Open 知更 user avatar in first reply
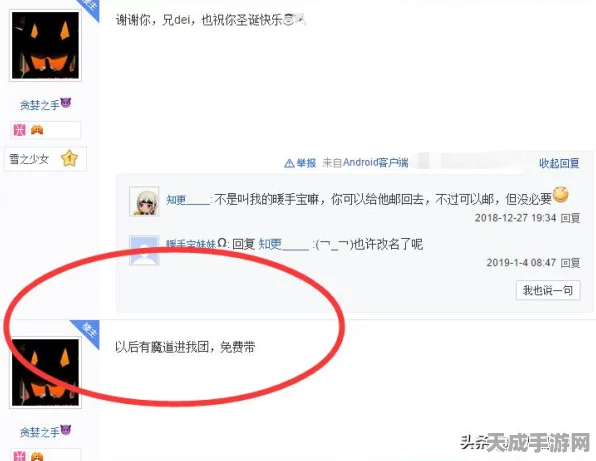 144,201
